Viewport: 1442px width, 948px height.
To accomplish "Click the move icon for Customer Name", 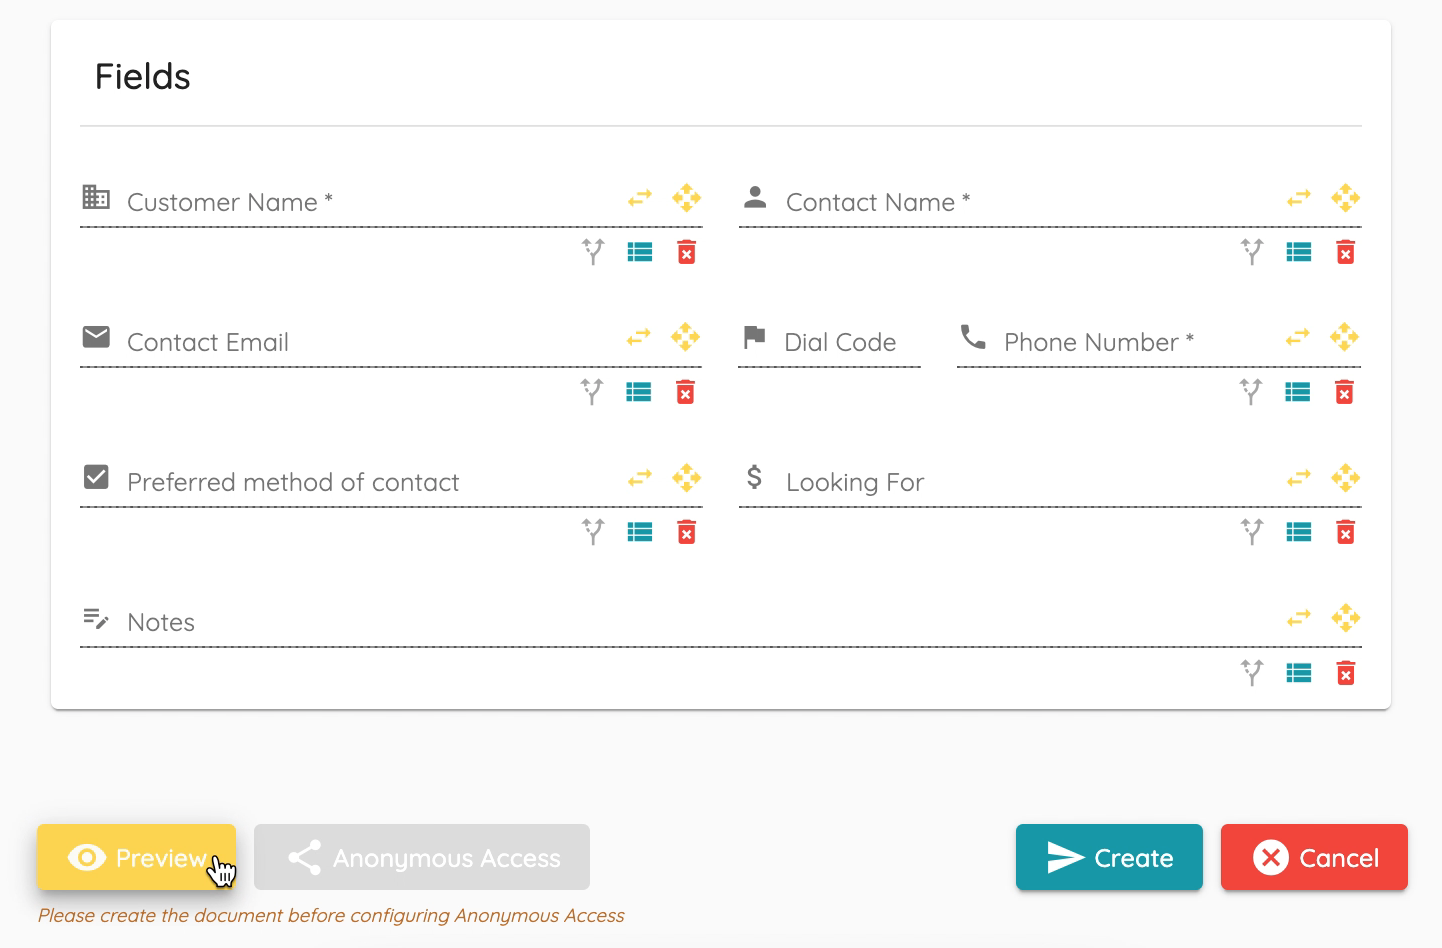I will tap(687, 198).
